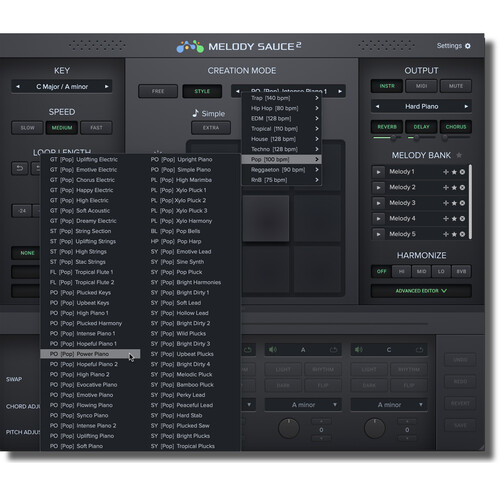Choose PO [Pop] Power Piano style

click(90, 354)
